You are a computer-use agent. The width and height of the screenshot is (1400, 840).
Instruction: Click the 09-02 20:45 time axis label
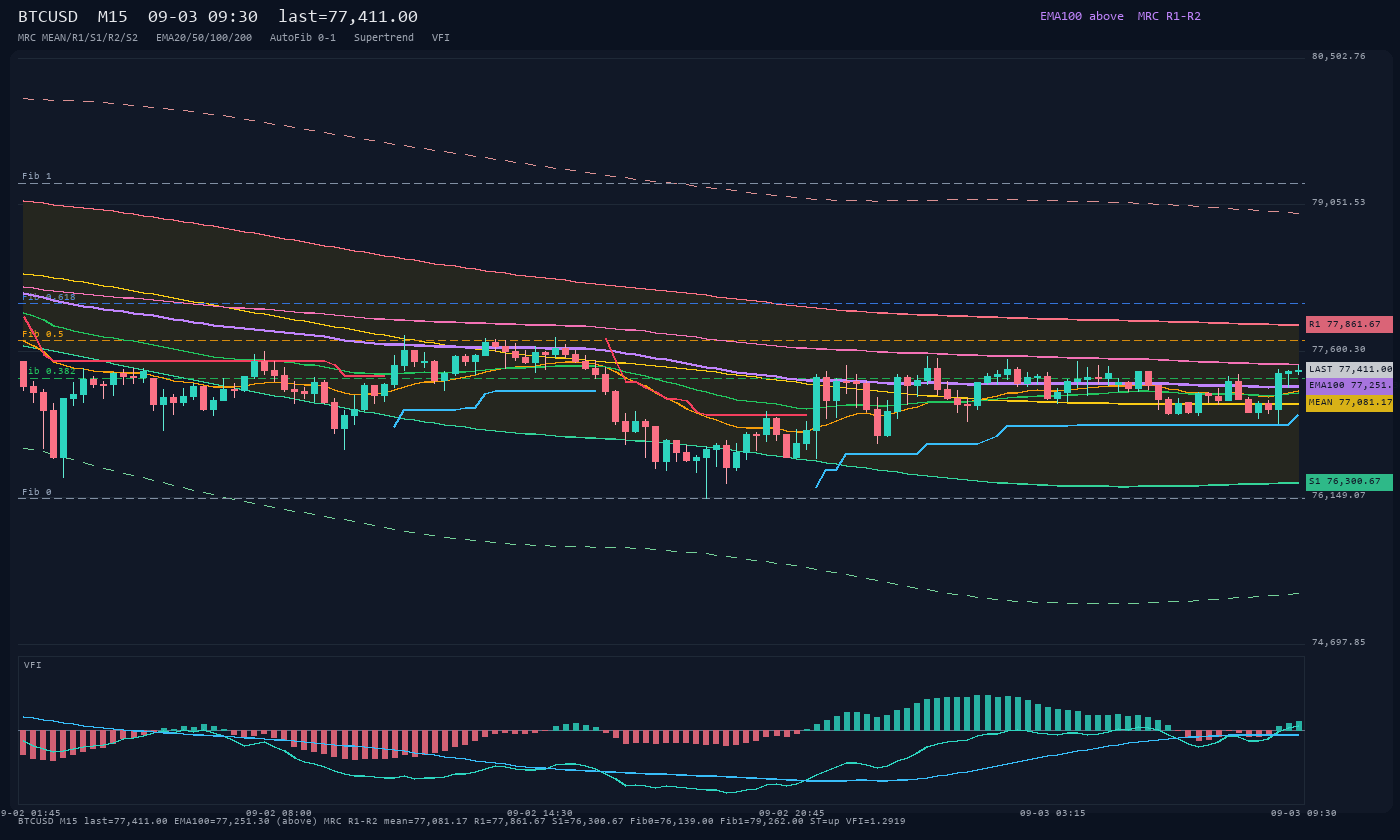tap(792, 813)
